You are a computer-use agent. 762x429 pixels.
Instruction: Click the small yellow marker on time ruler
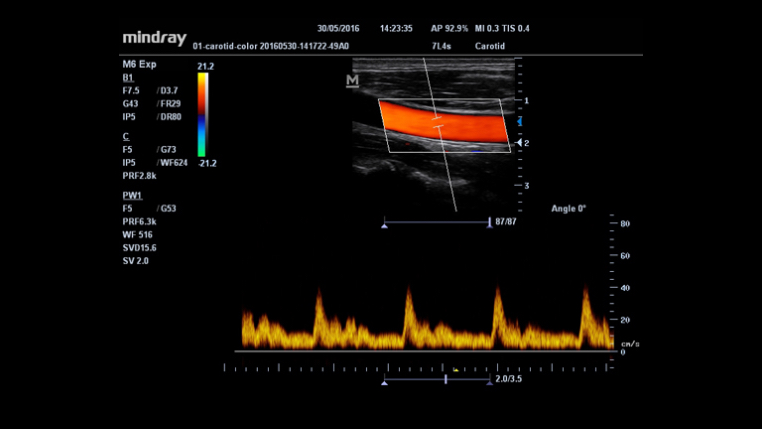(455, 369)
